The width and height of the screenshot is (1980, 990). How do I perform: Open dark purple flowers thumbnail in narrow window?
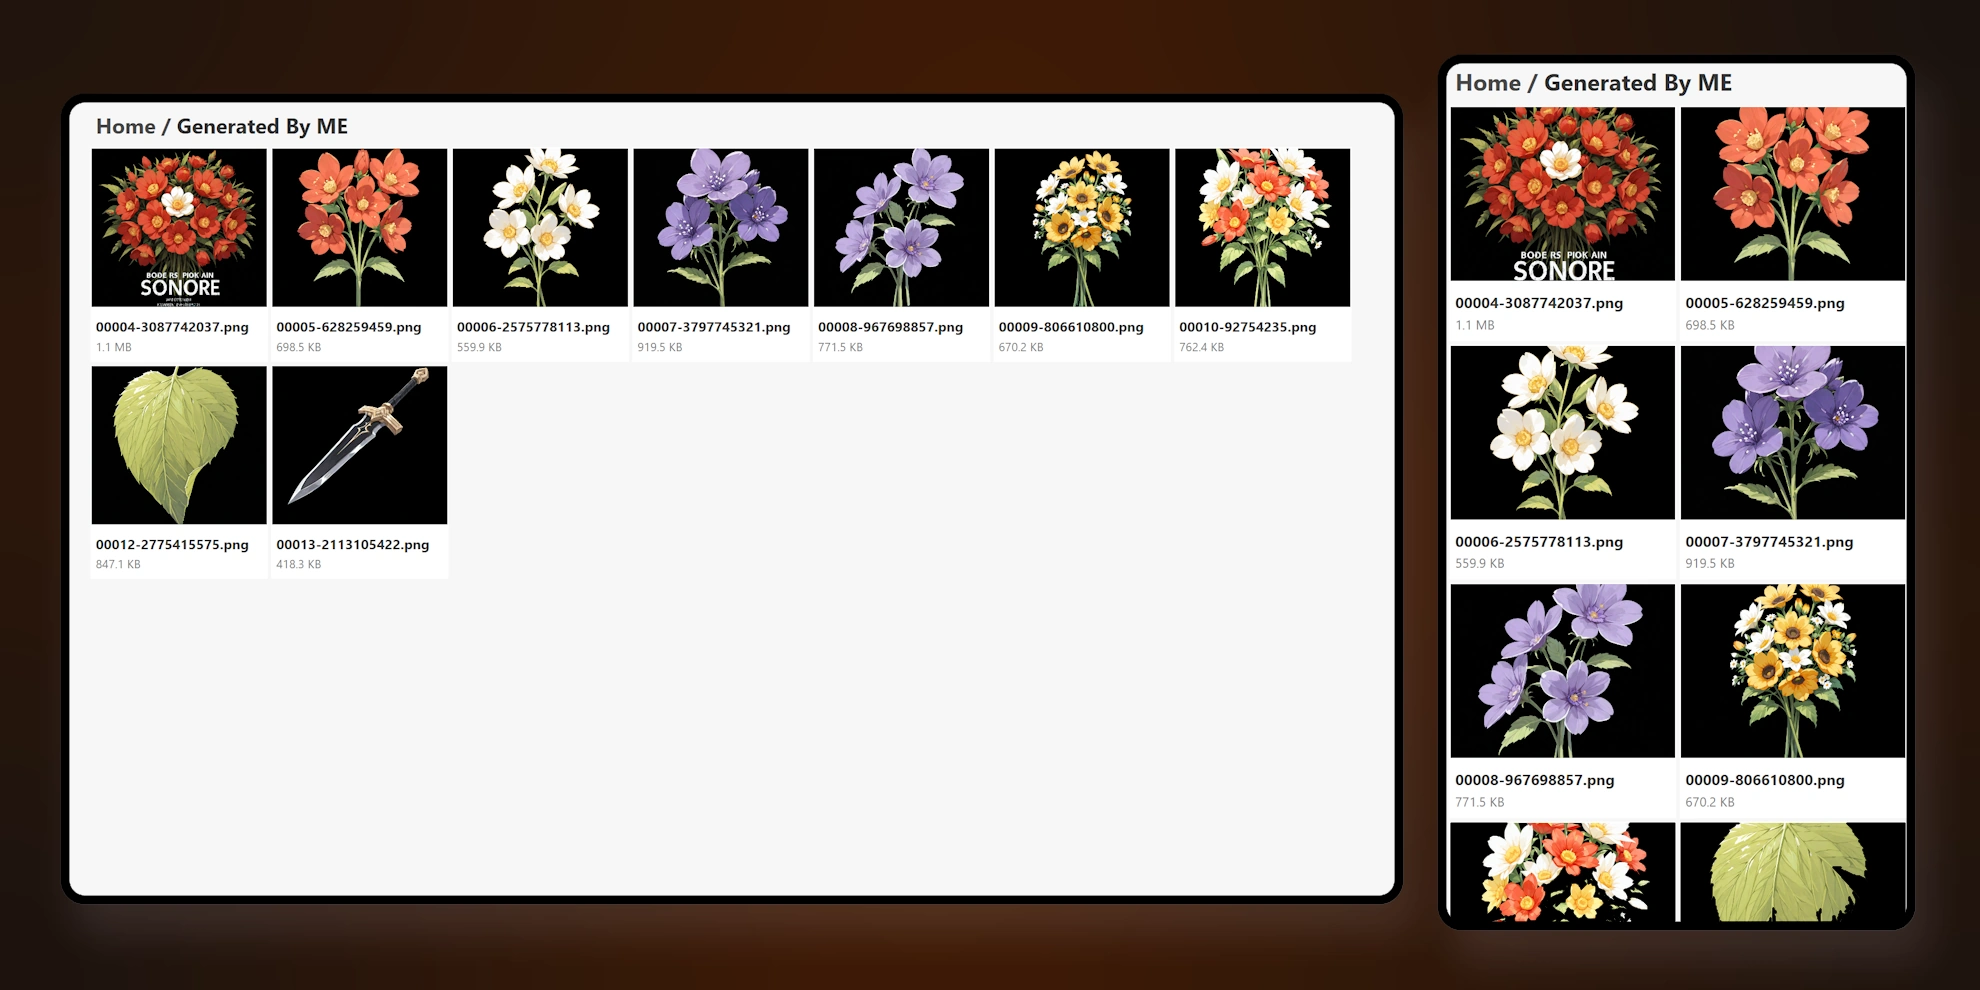coord(1793,433)
